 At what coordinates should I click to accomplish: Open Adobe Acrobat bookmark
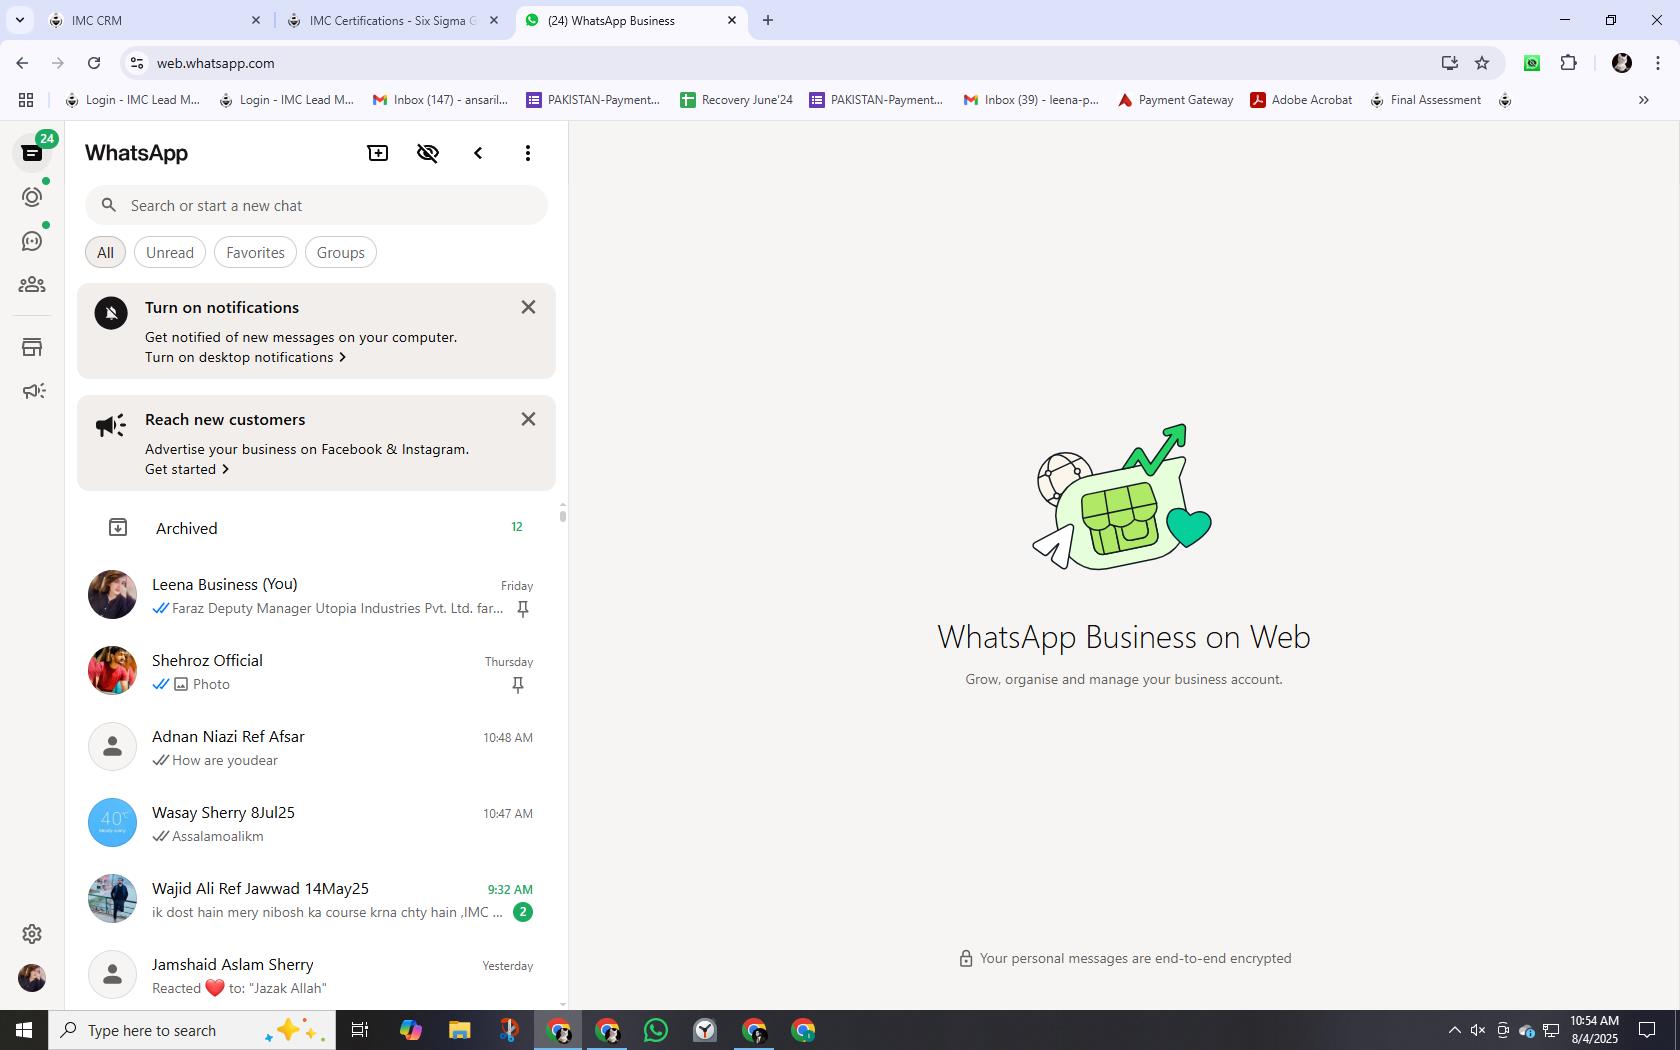pos(1301,100)
